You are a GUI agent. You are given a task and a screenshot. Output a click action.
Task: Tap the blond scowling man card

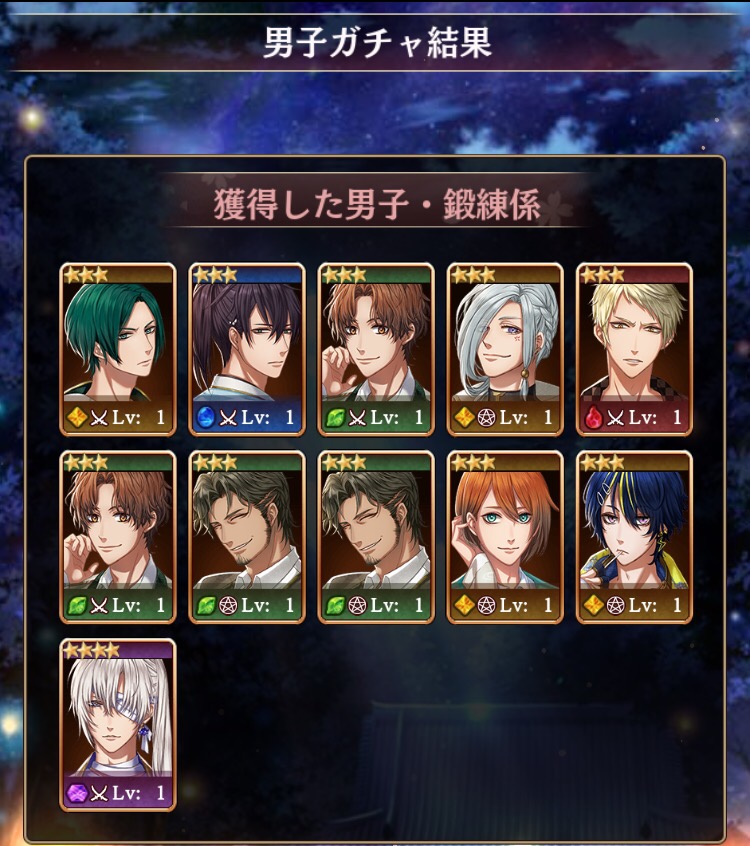click(x=634, y=349)
